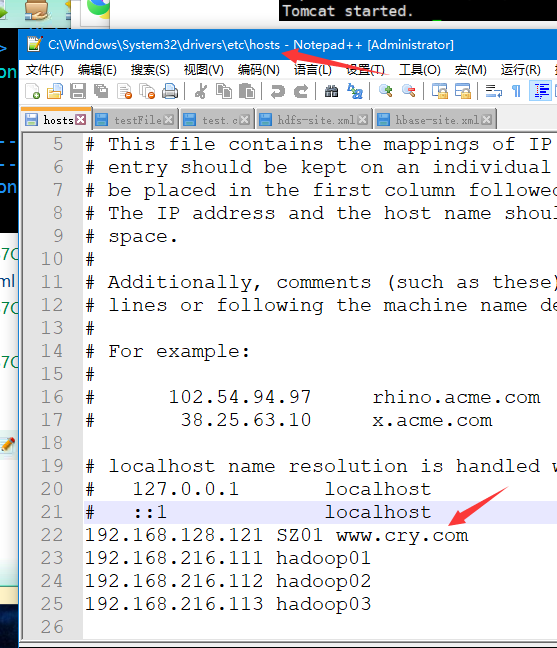
Task: Open the 运行(R) menu
Action: pos(520,70)
